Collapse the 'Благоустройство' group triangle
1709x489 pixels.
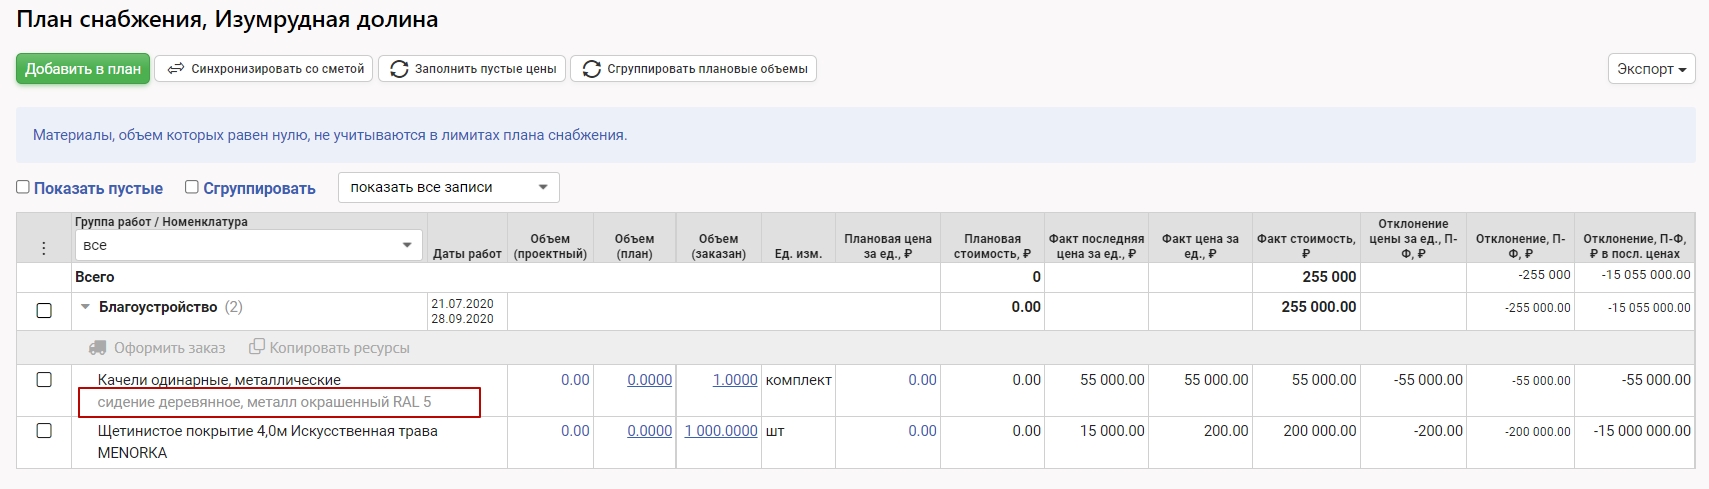click(x=85, y=308)
